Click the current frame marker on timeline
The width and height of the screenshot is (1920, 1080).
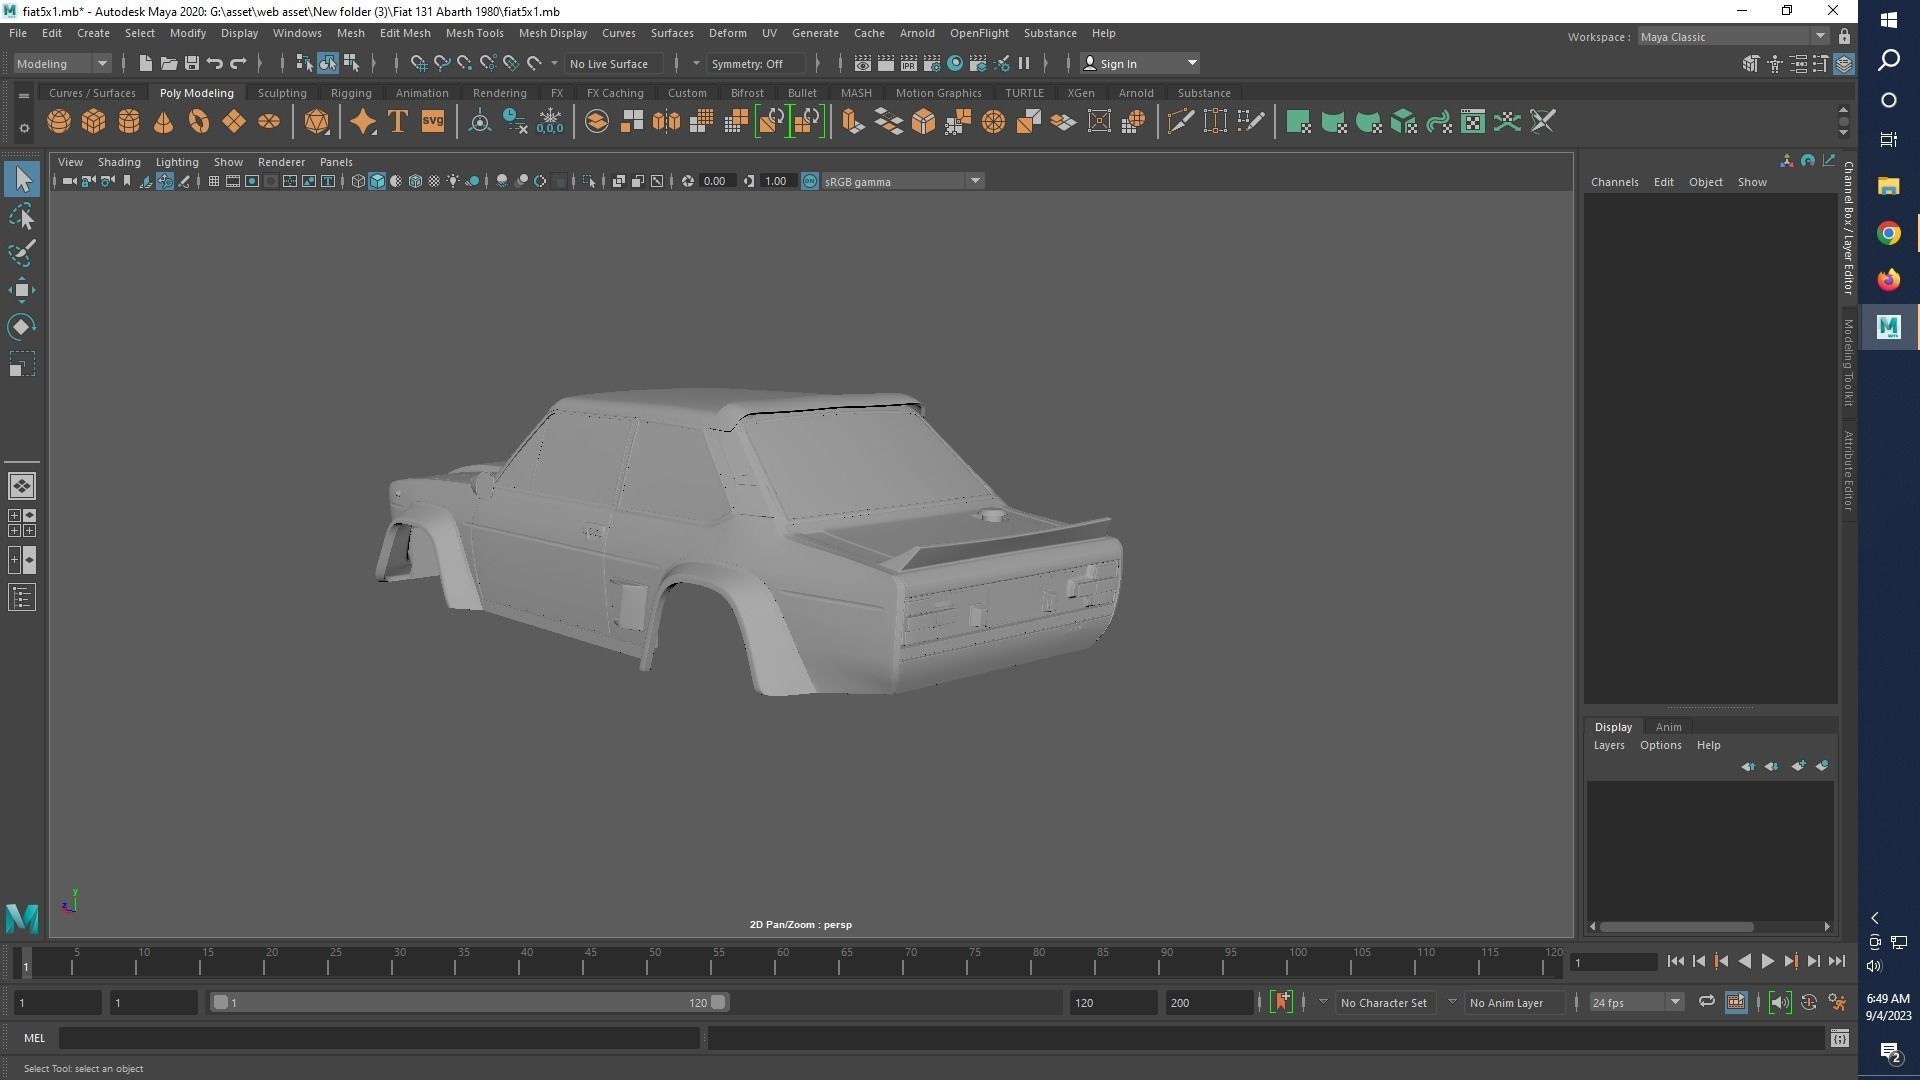pos(26,964)
